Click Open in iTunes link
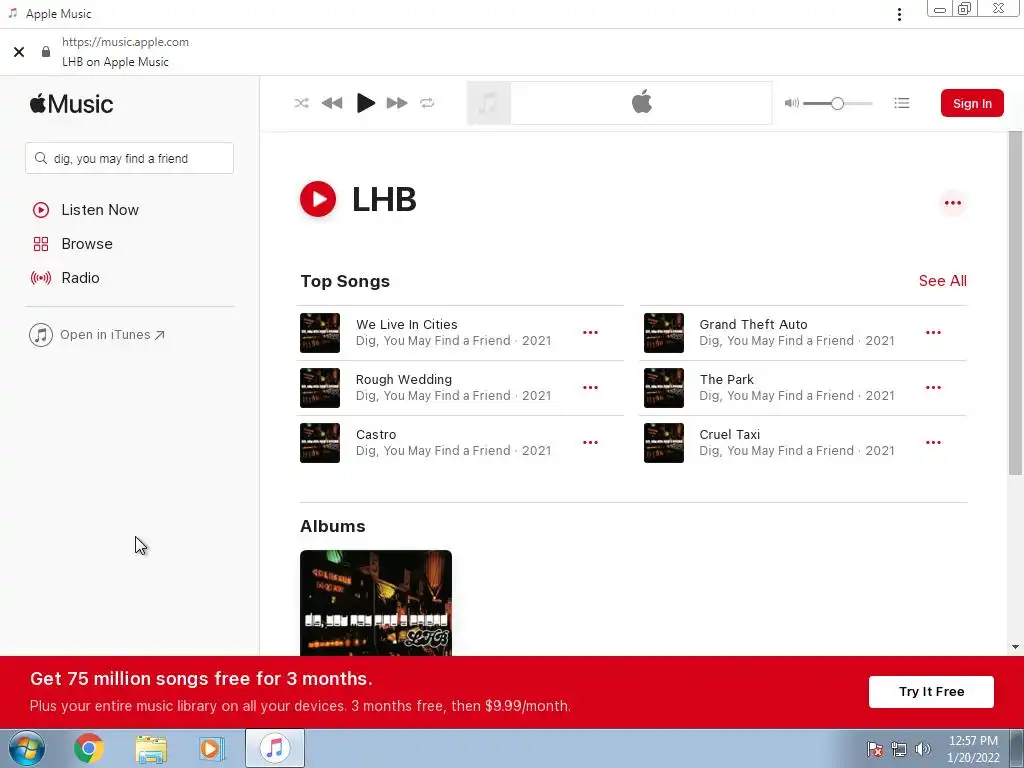 pyautogui.click(x=112, y=334)
